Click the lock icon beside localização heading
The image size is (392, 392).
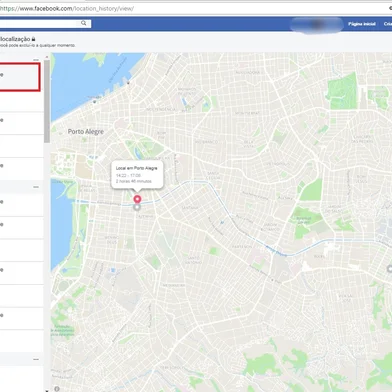coord(33,39)
